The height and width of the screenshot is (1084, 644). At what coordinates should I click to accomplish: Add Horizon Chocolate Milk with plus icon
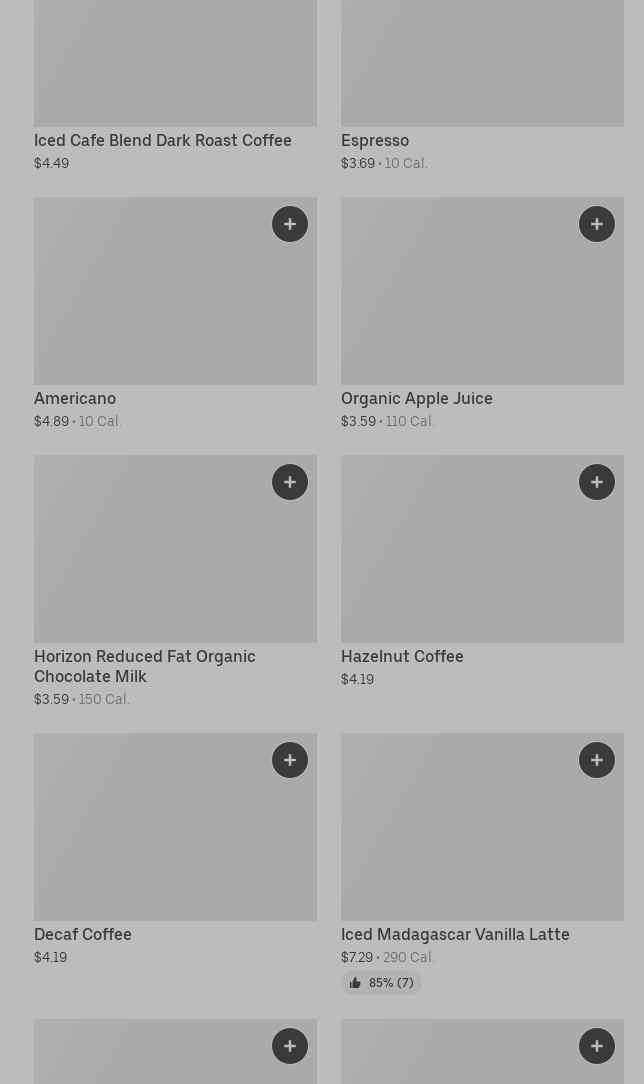pos(290,482)
